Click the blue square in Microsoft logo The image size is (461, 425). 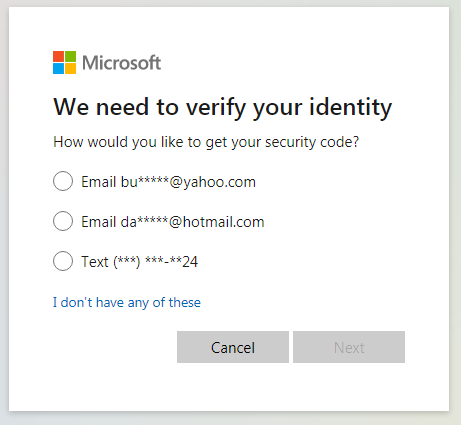tap(58, 68)
